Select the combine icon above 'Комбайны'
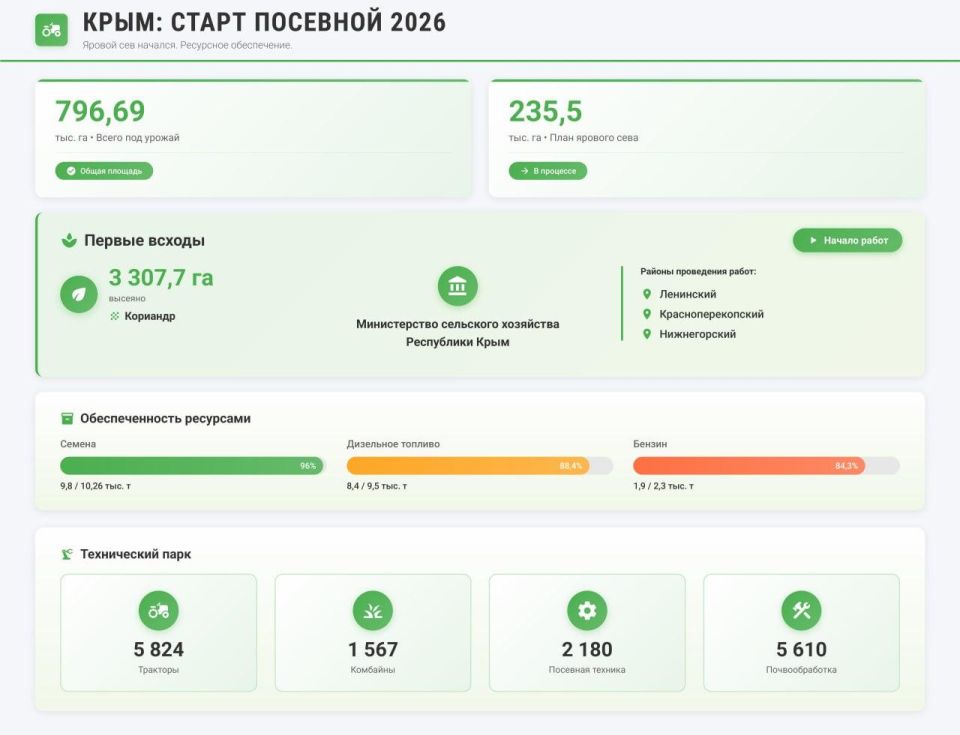Viewport: 960px width, 735px height. (x=372, y=609)
